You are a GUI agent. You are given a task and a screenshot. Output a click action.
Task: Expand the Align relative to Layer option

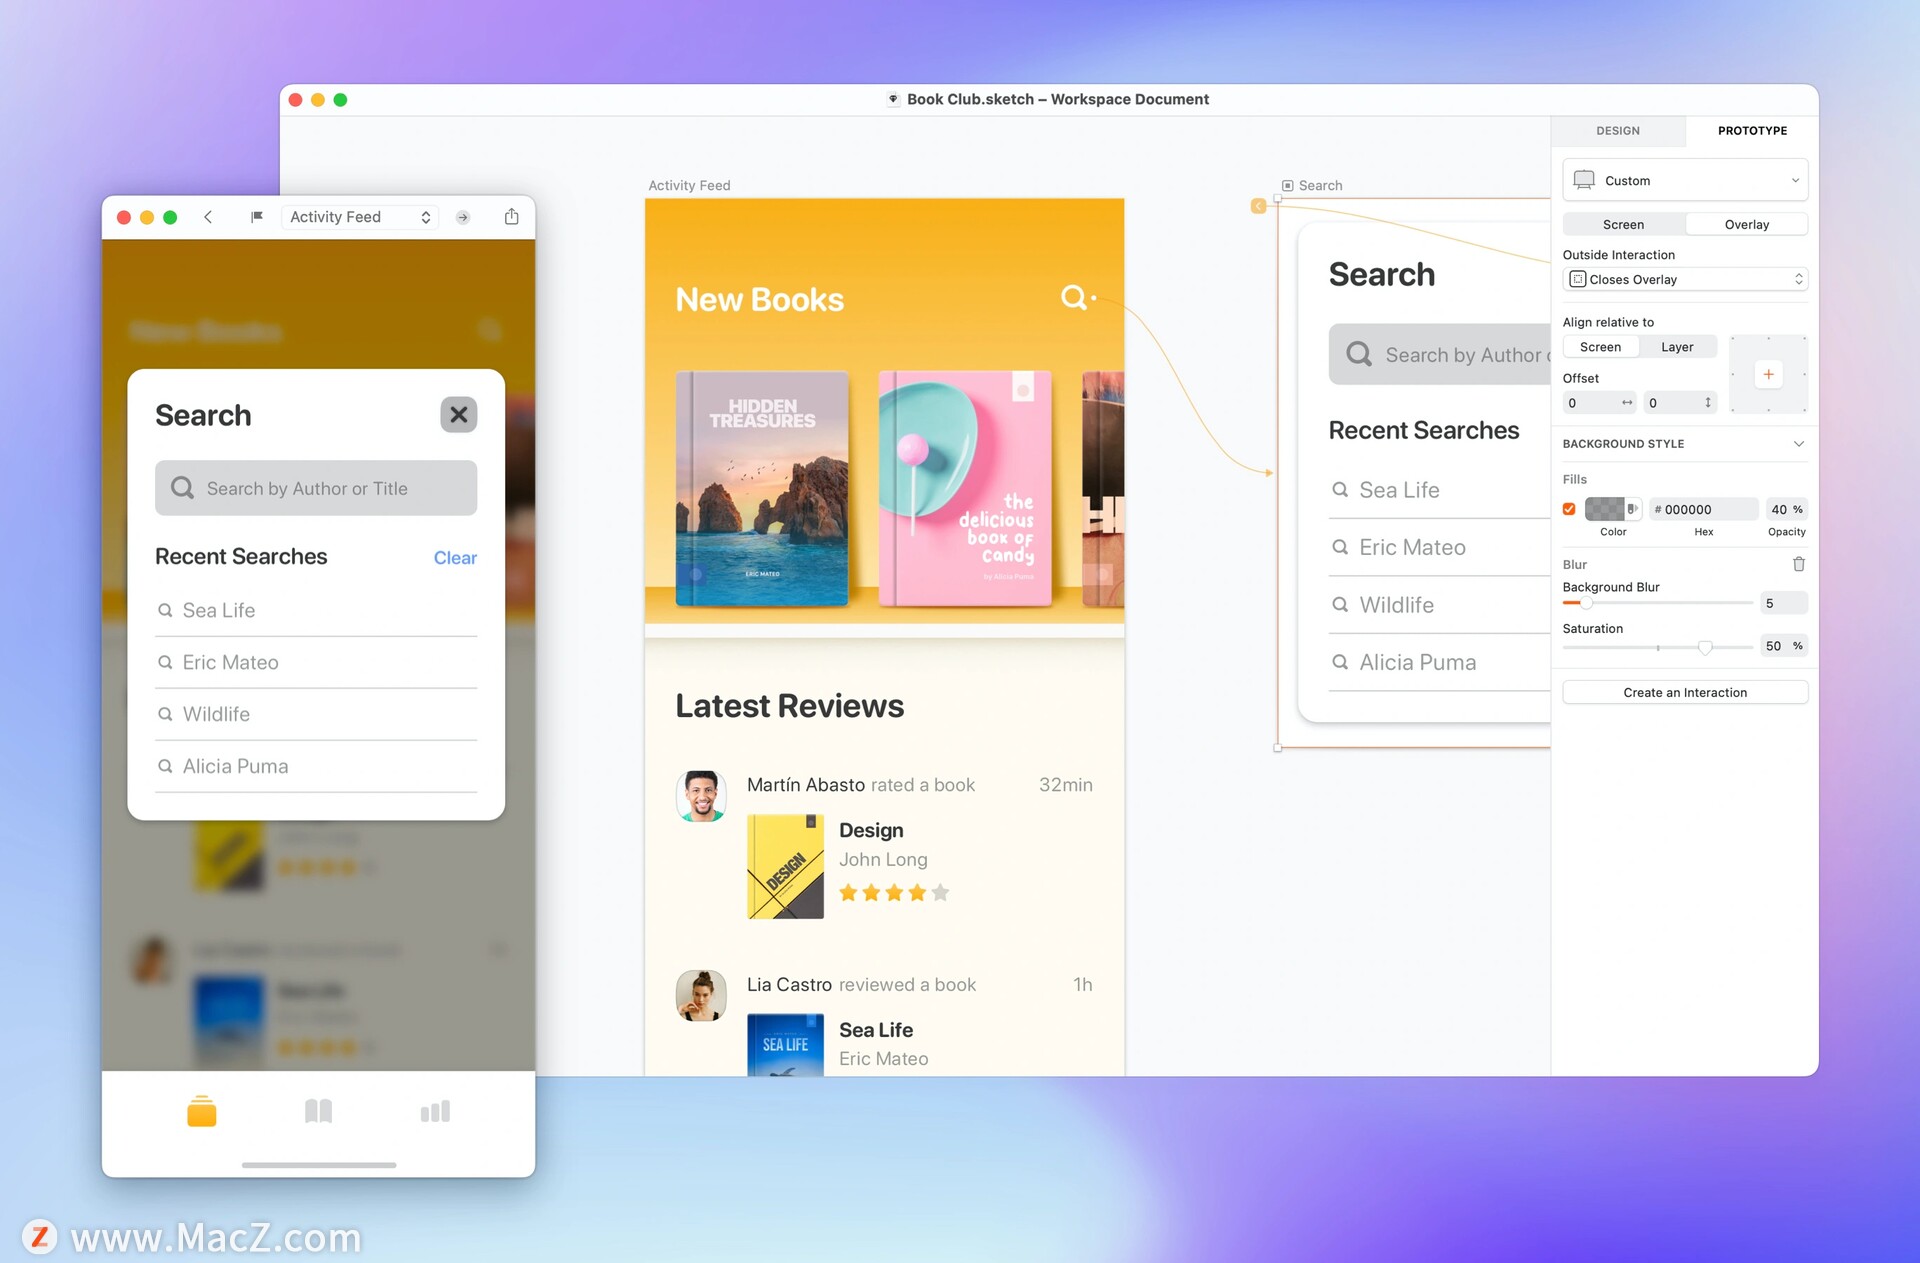point(1678,347)
